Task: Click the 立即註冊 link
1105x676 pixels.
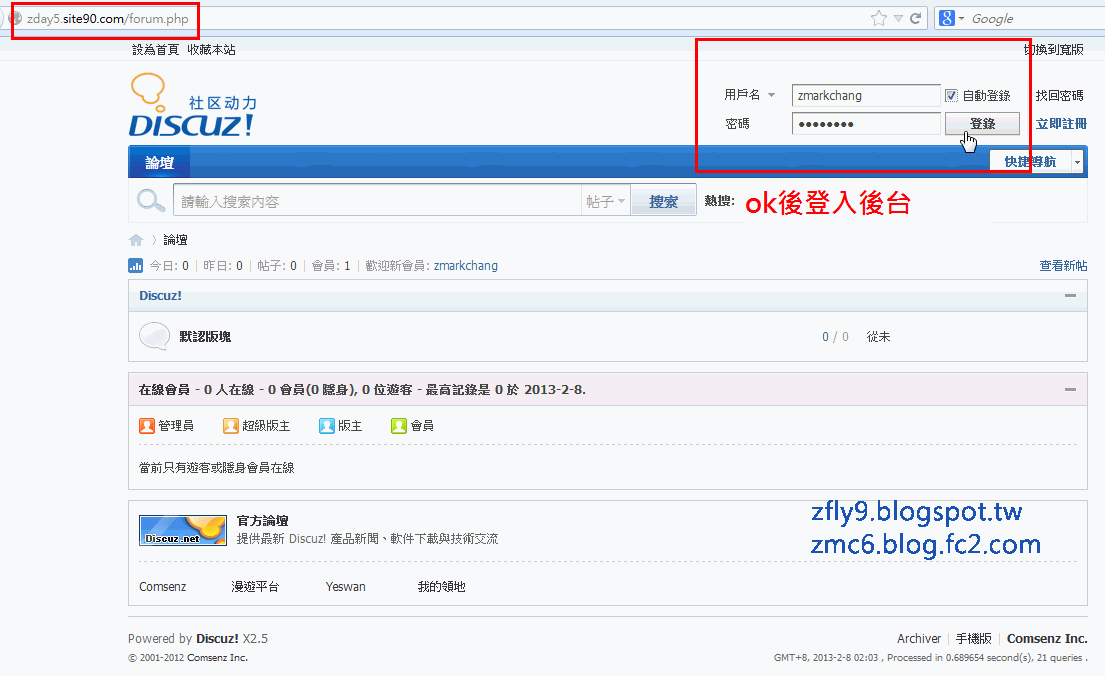Action: pos(1061,123)
